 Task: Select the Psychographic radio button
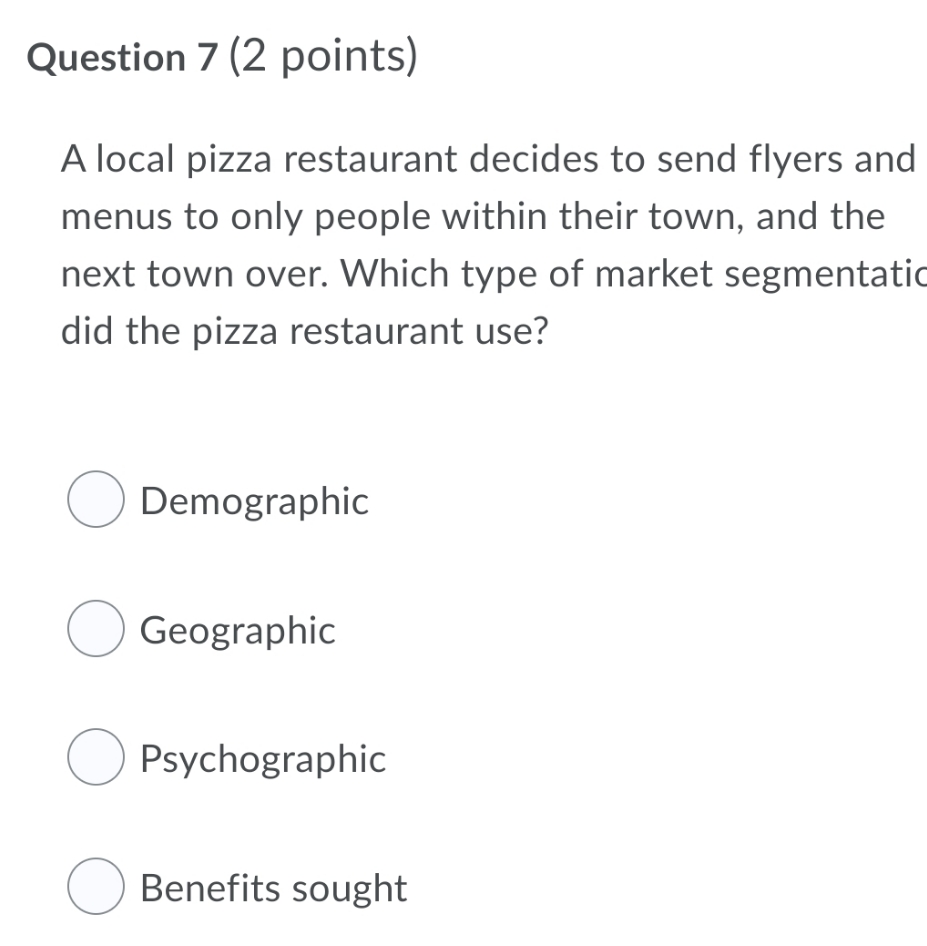pos(95,759)
